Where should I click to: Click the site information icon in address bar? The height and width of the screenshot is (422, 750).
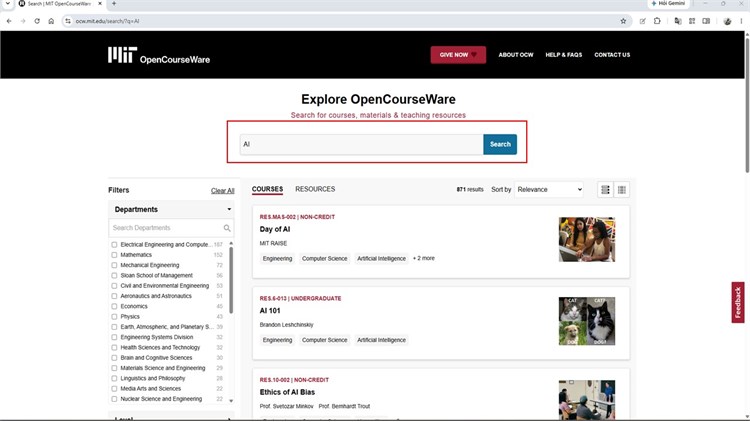pos(68,21)
